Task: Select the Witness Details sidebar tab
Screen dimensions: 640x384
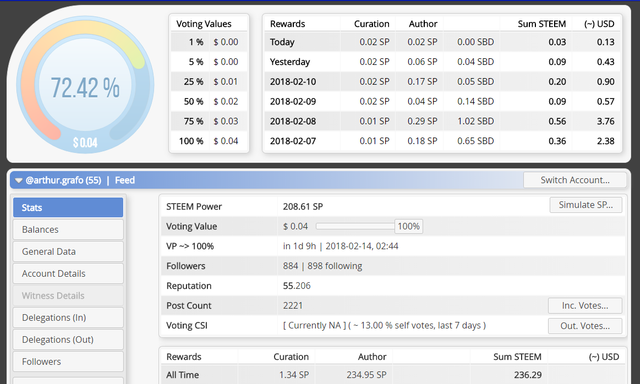Action: [x=68, y=295]
